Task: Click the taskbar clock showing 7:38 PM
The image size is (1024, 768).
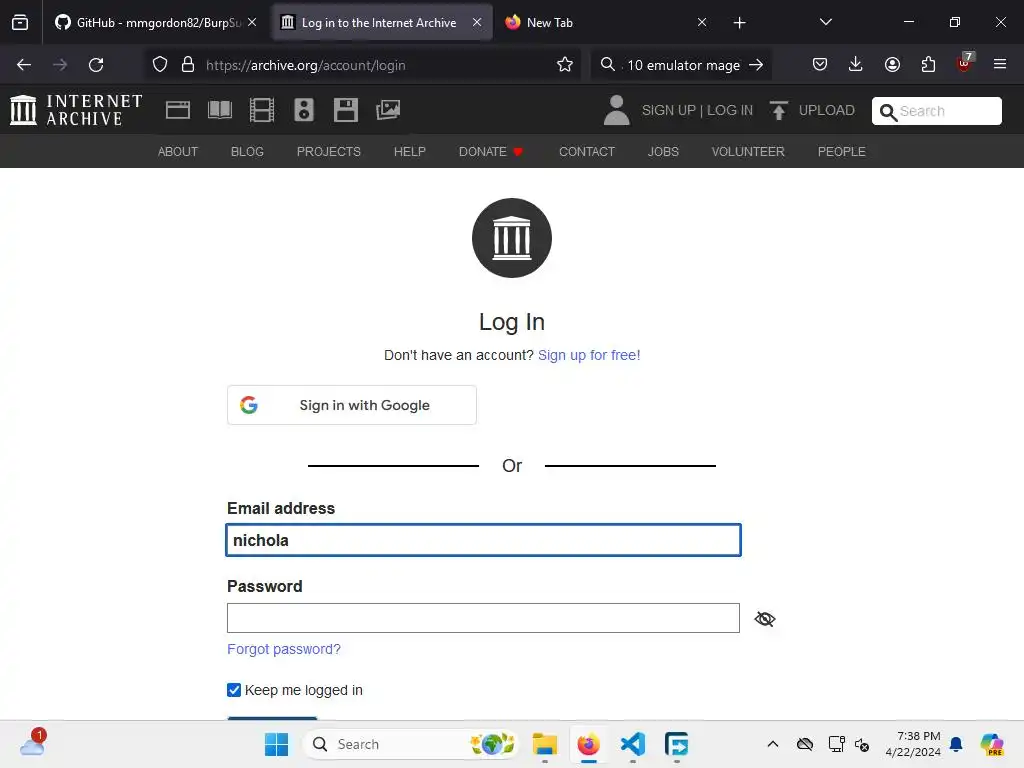Action: pos(912,744)
